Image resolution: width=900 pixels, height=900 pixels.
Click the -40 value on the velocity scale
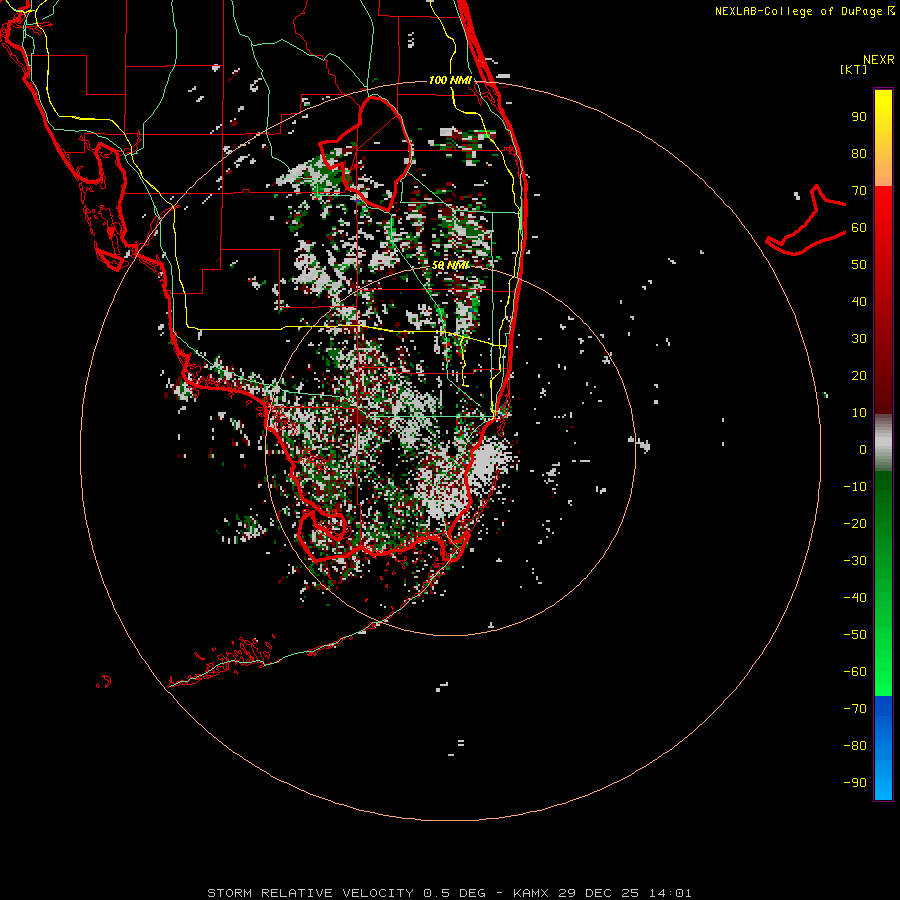(x=855, y=598)
